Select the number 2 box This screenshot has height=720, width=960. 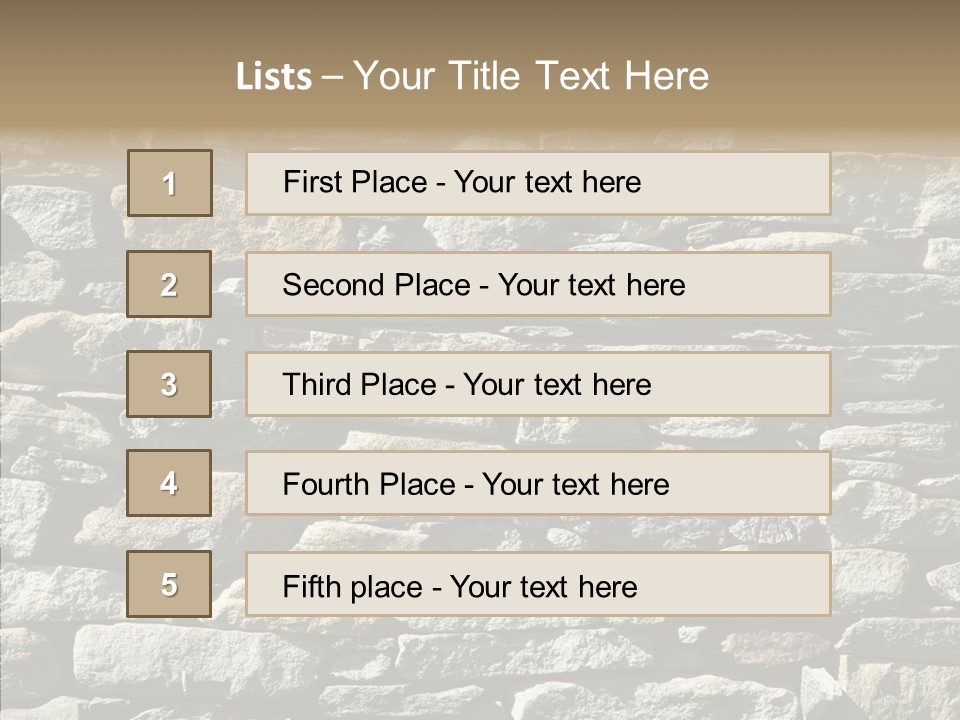pos(169,283)
